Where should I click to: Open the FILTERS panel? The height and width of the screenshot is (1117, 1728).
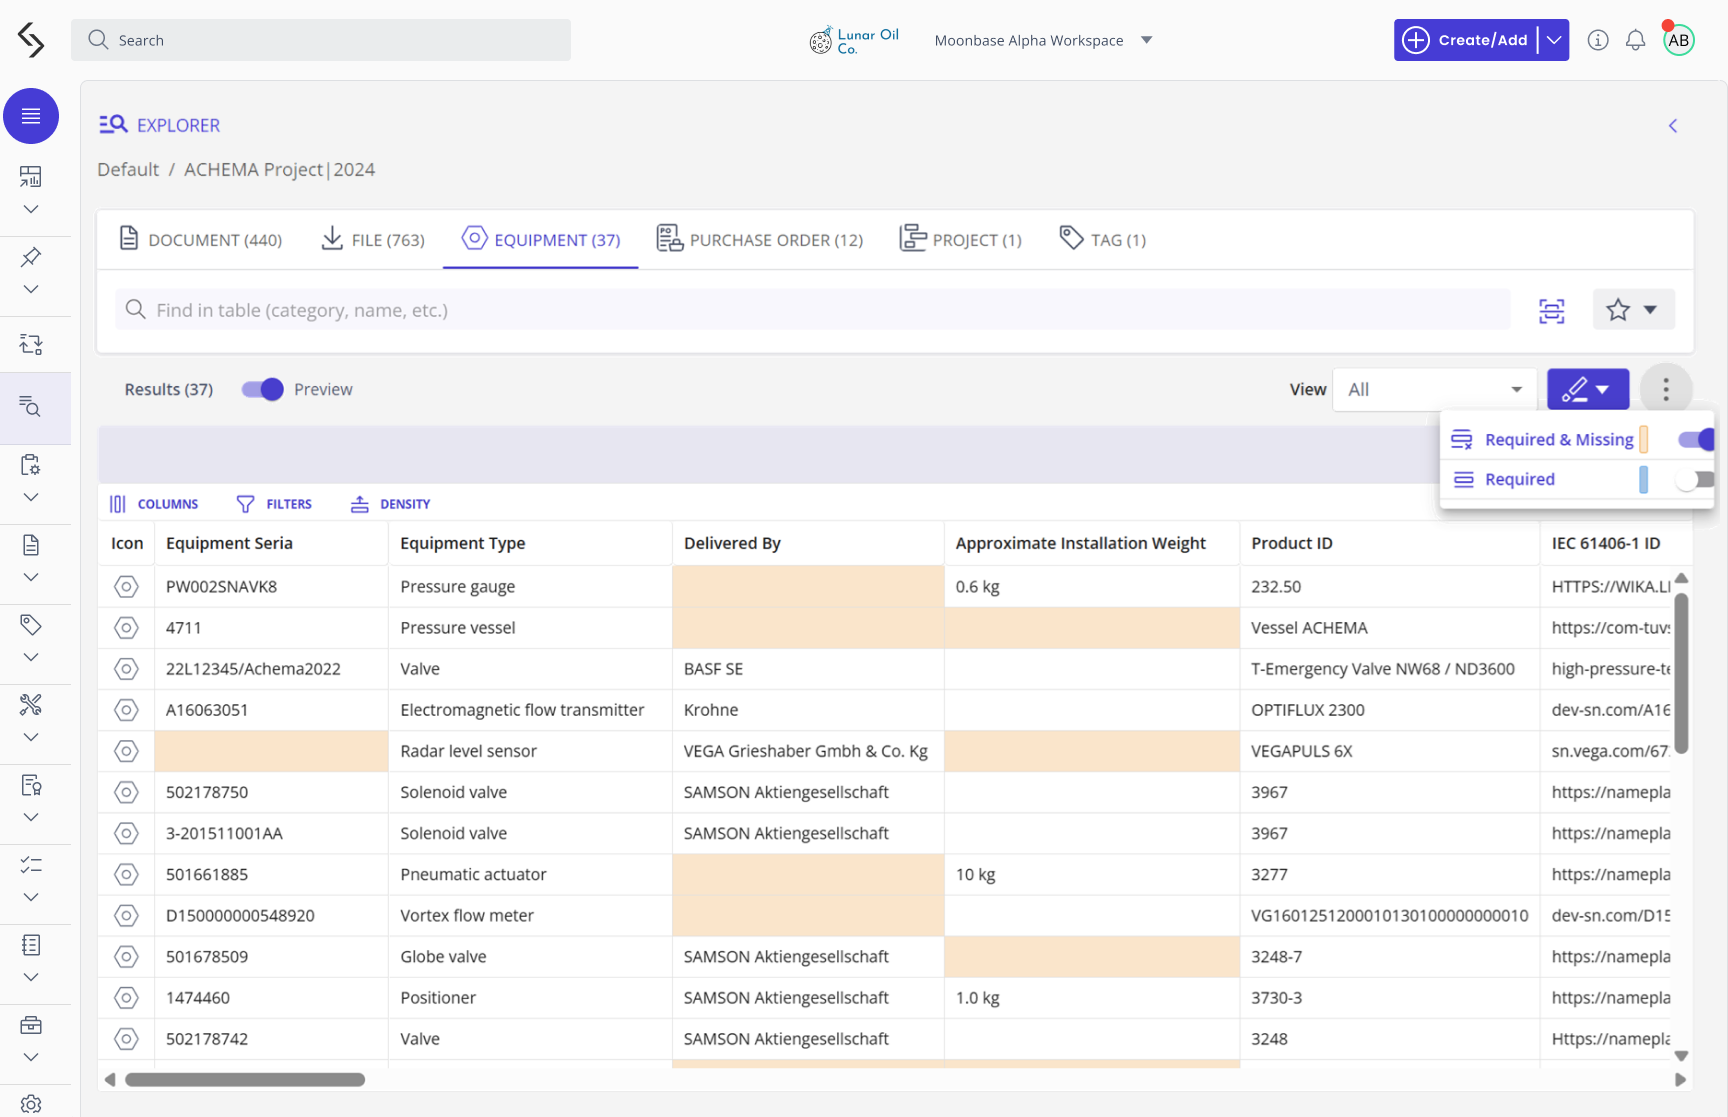(274, 504)
